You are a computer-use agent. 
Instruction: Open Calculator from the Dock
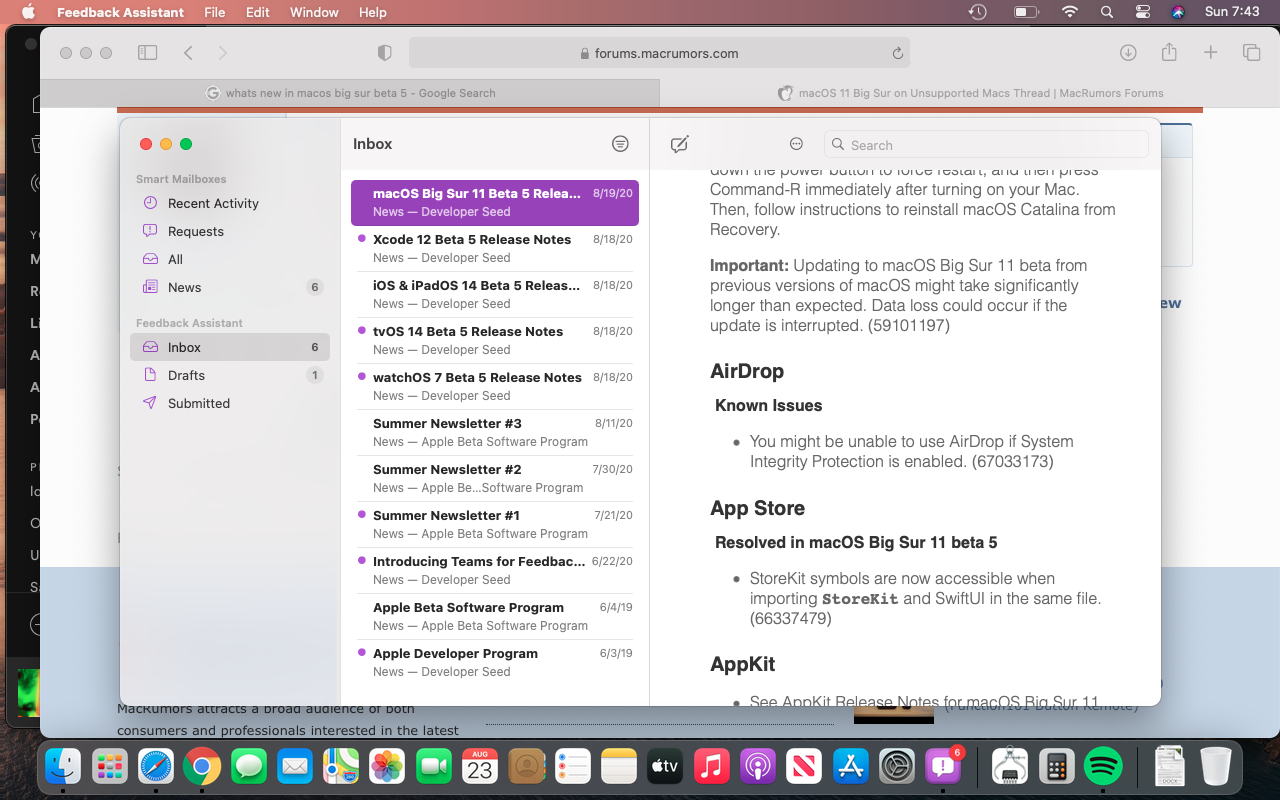click(1056, 767)
